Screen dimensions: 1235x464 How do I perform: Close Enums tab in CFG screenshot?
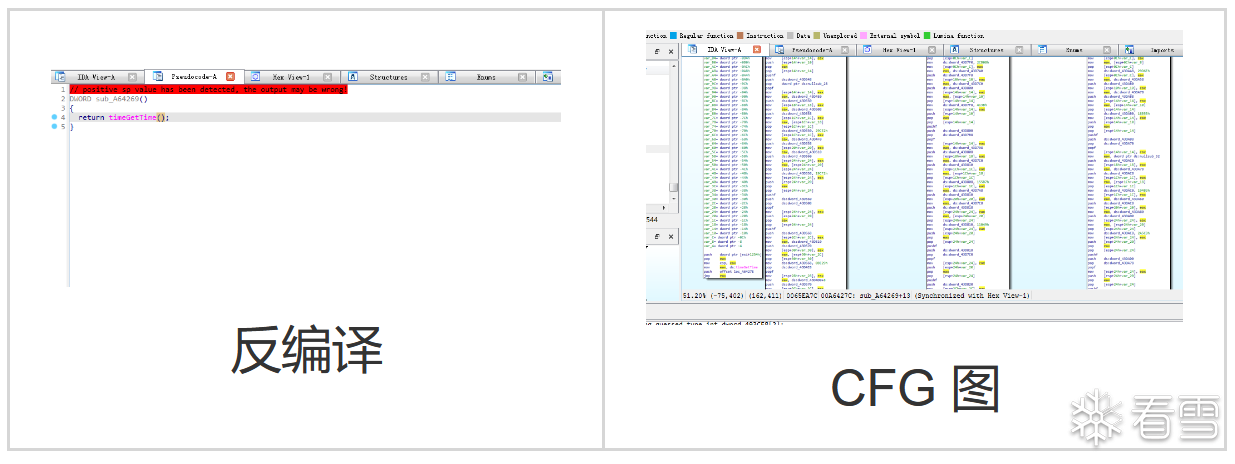(1107, 49)
